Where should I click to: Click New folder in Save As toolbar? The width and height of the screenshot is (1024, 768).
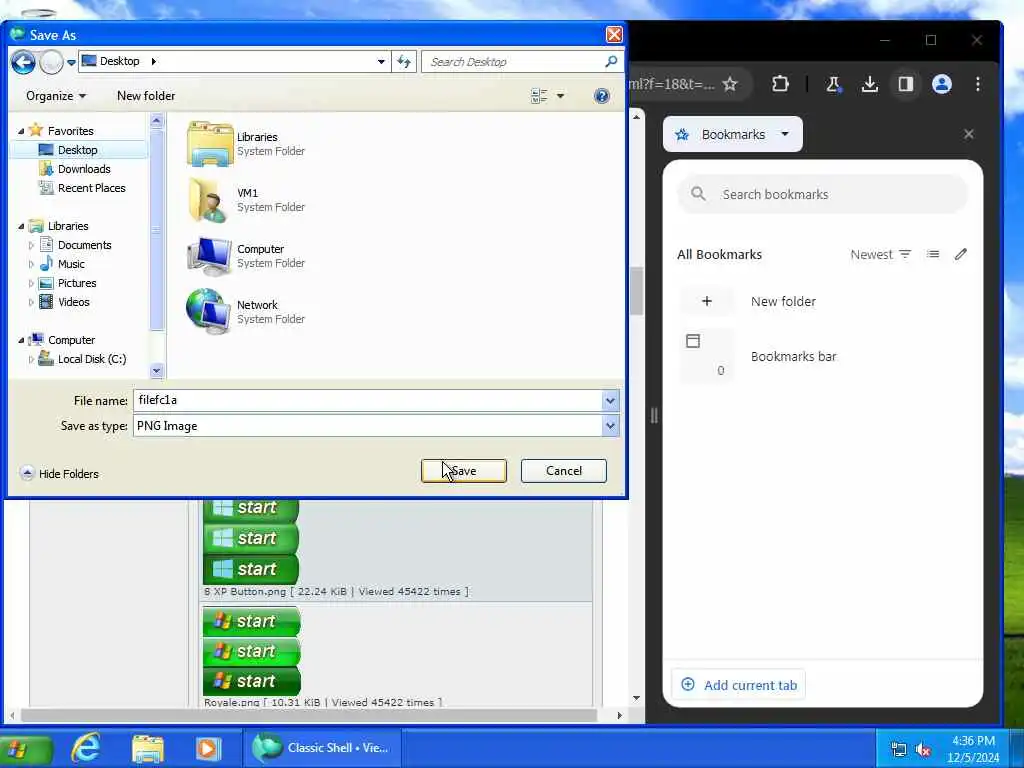click(146, 96)
